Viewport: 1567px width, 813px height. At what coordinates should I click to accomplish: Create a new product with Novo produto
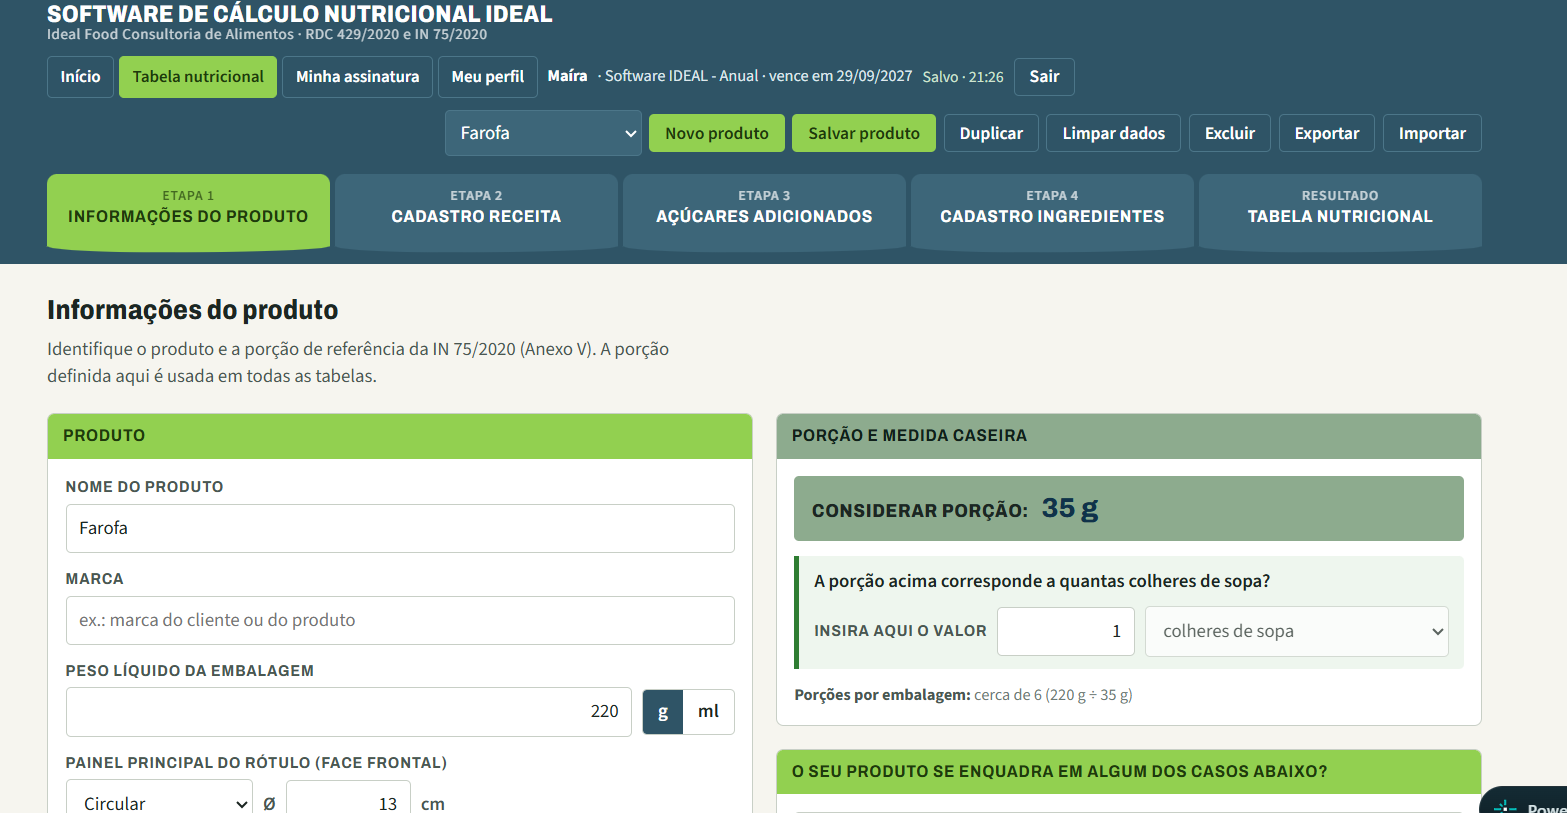[717, 133]
